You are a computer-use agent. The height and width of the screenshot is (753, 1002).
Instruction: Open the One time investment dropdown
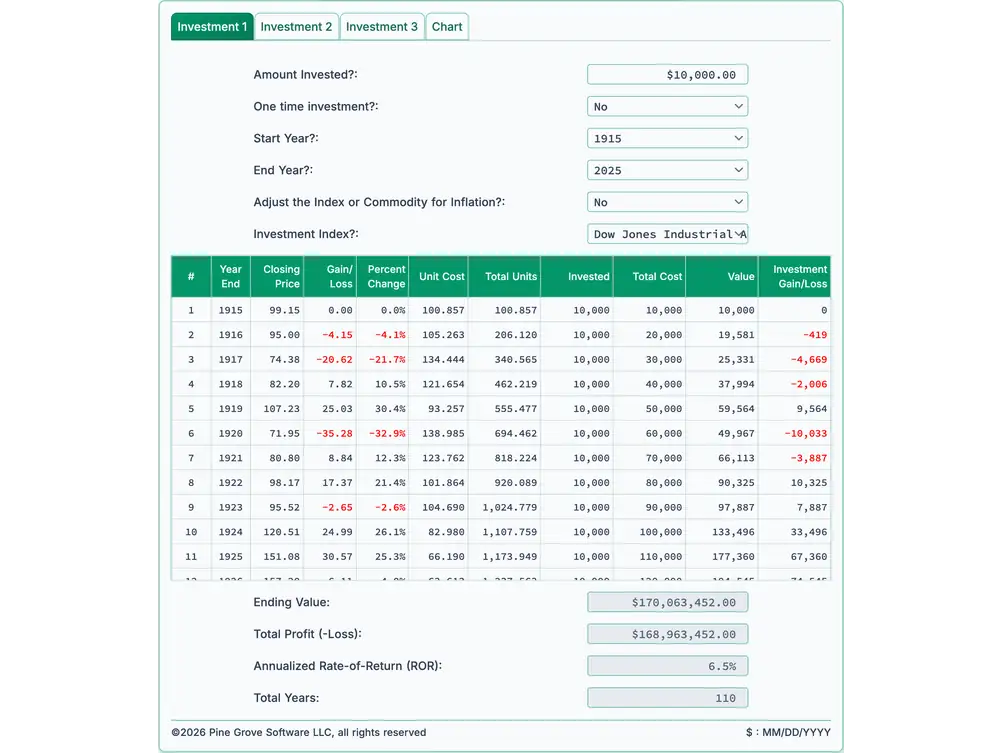pyautogui.click(x=667, y=107)
